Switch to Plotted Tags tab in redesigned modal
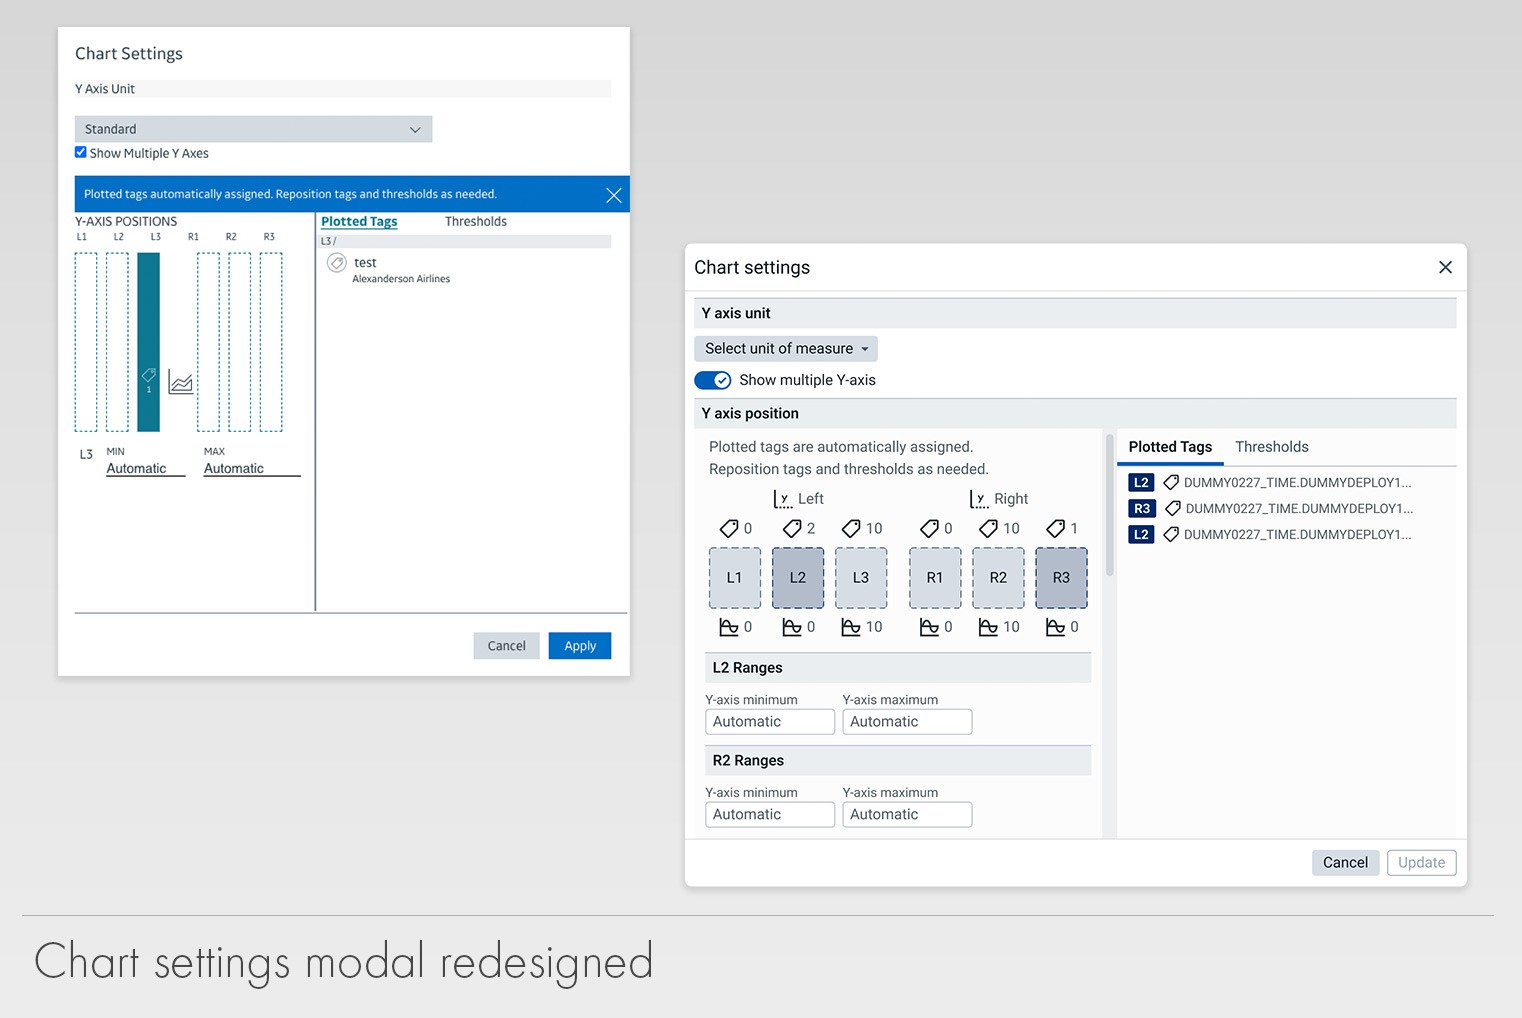 pos(1170,447)
